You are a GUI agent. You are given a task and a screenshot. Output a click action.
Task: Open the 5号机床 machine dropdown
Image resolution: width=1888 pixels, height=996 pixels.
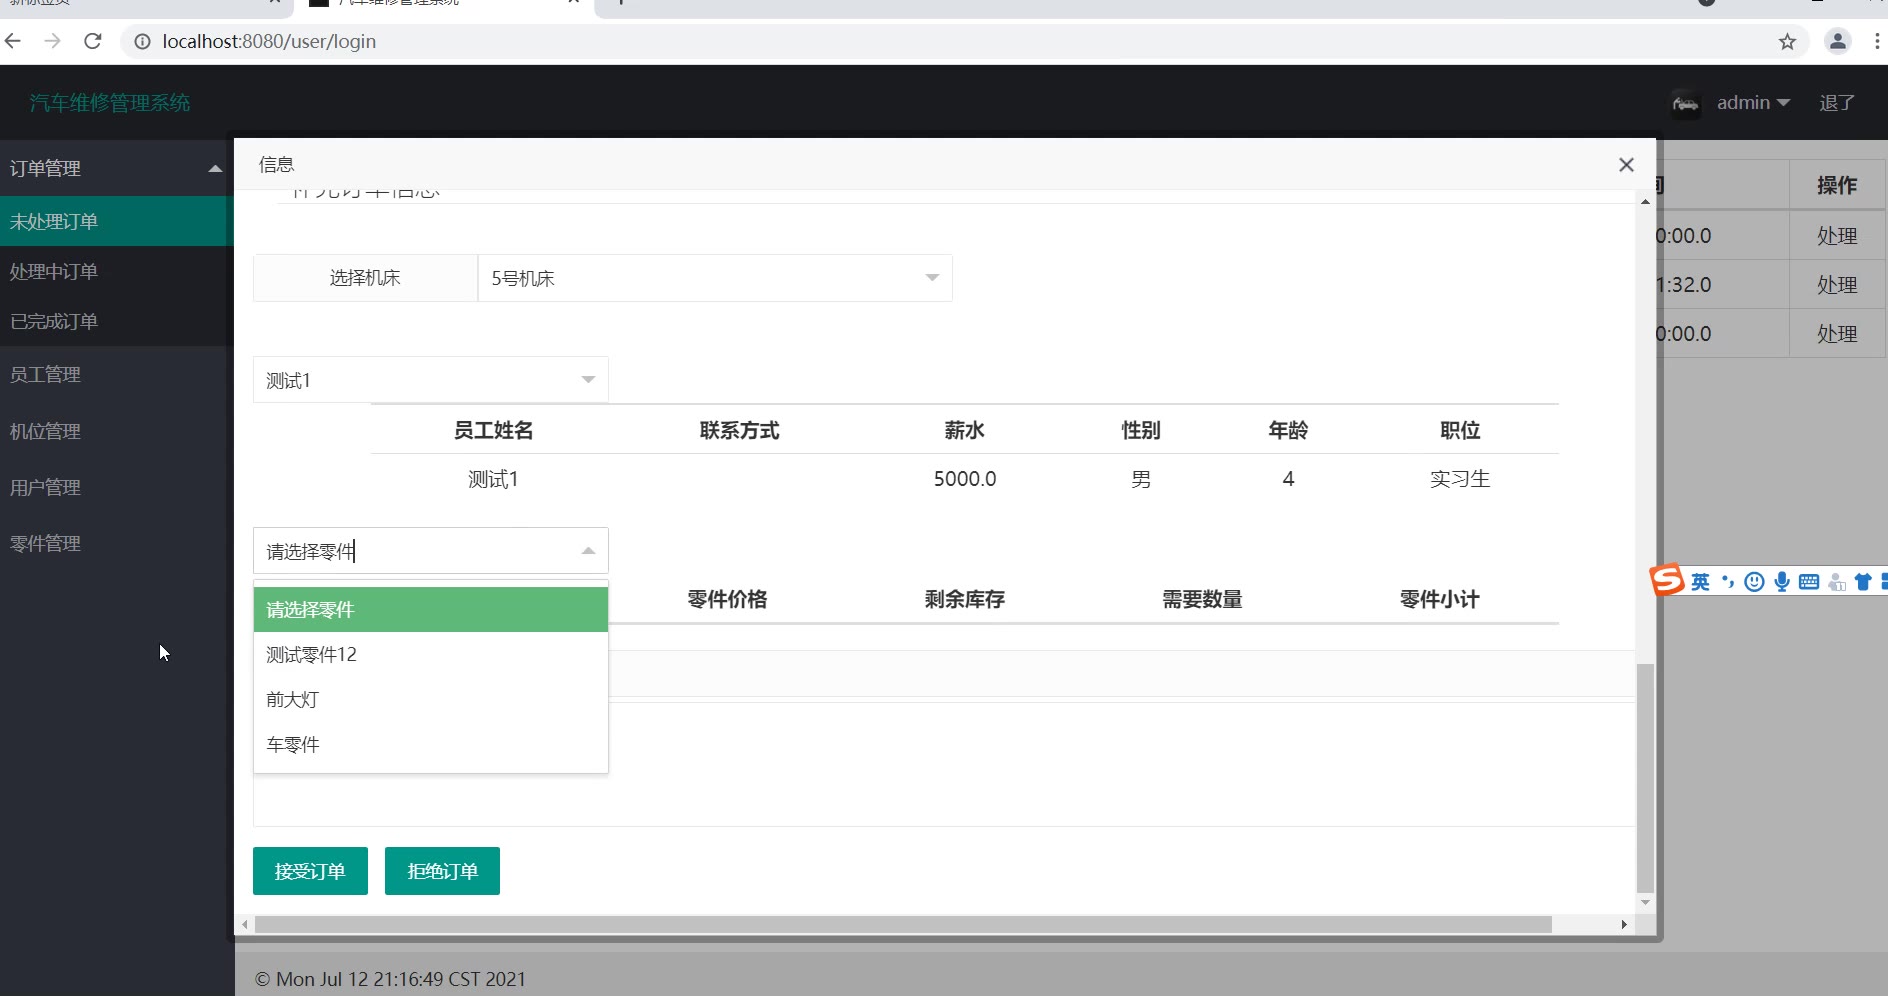tap(715, 278)
